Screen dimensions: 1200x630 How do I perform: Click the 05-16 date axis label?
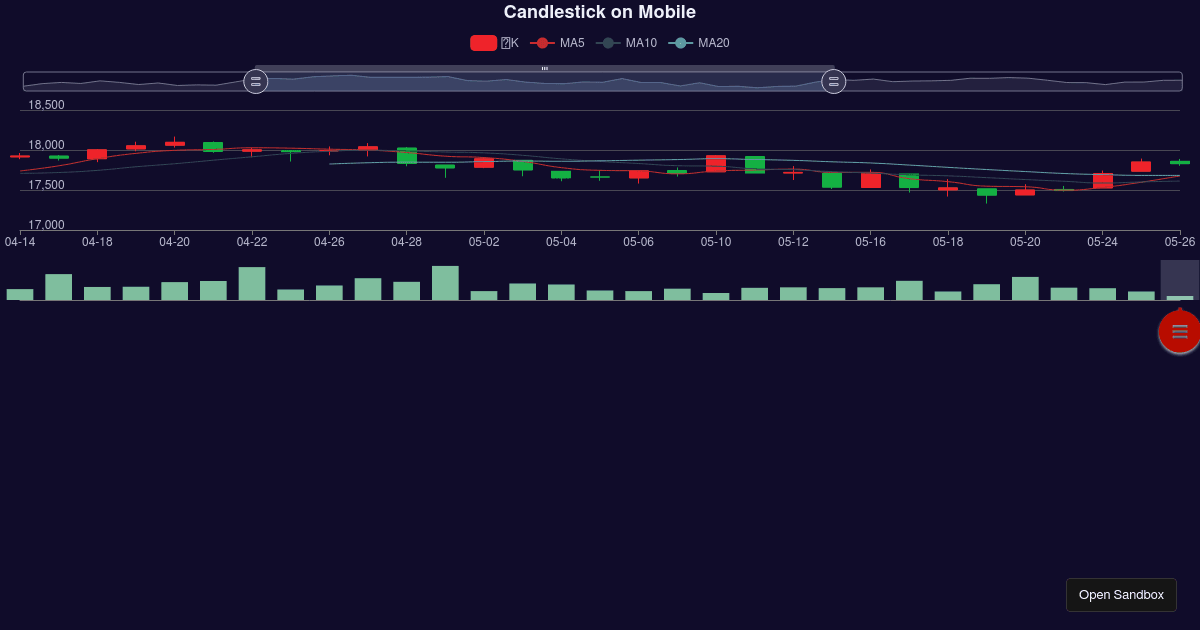click(871, 242)
